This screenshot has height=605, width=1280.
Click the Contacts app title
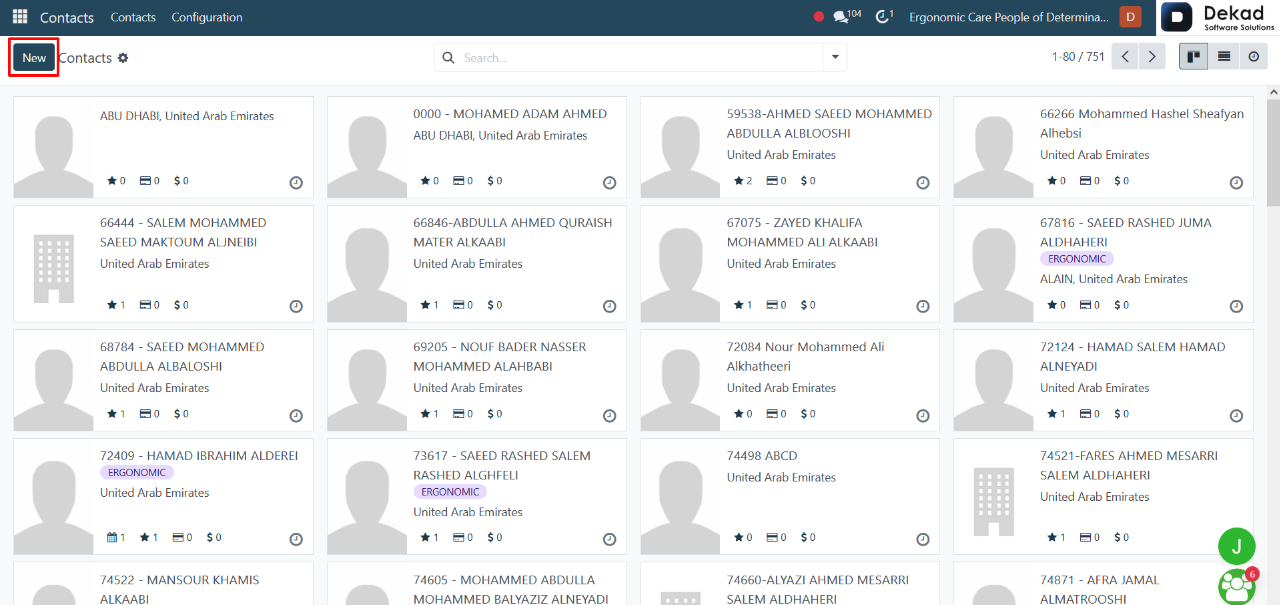[67, 17]
